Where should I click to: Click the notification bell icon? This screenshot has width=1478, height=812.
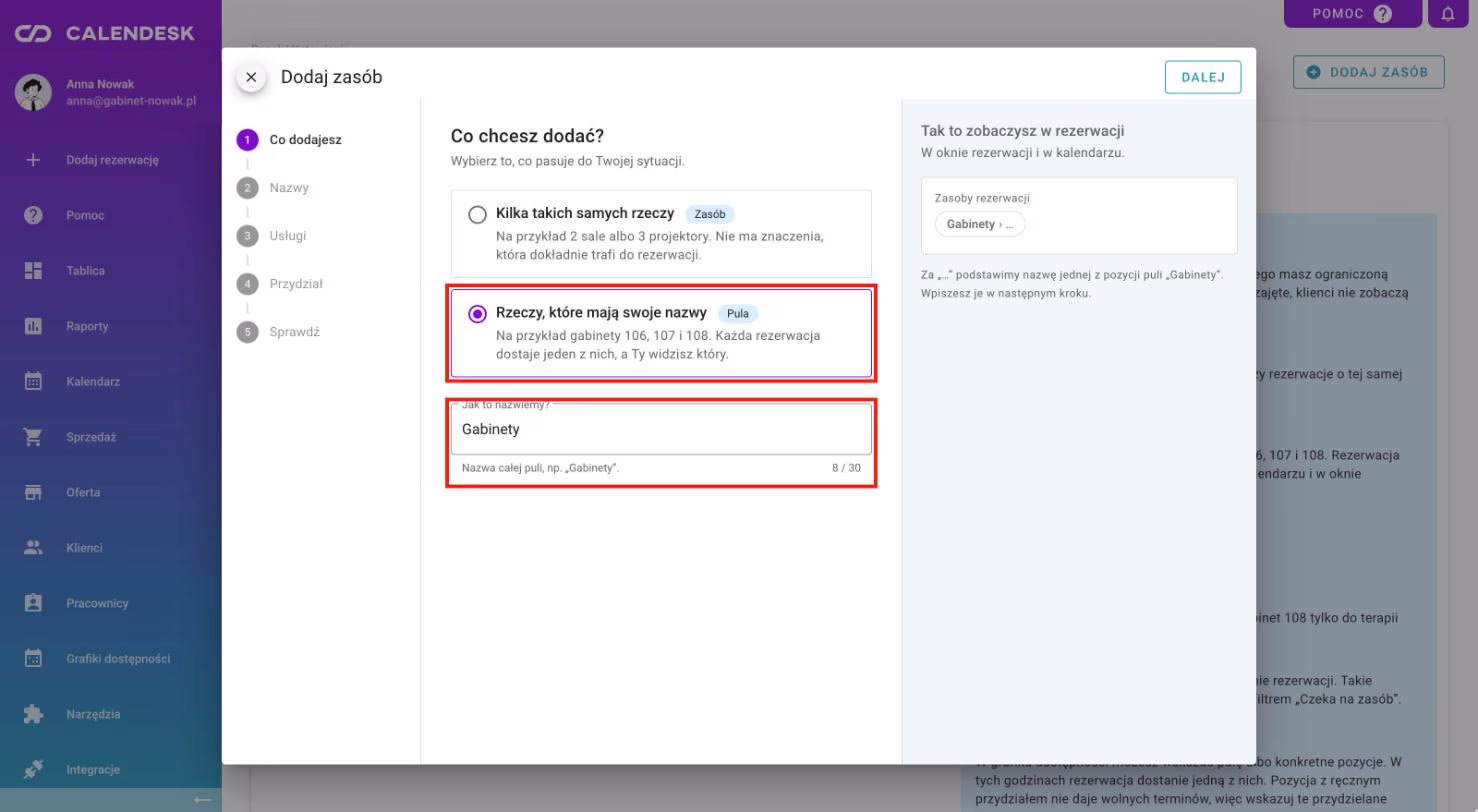pyautogui.click(x=1448, y=14)
